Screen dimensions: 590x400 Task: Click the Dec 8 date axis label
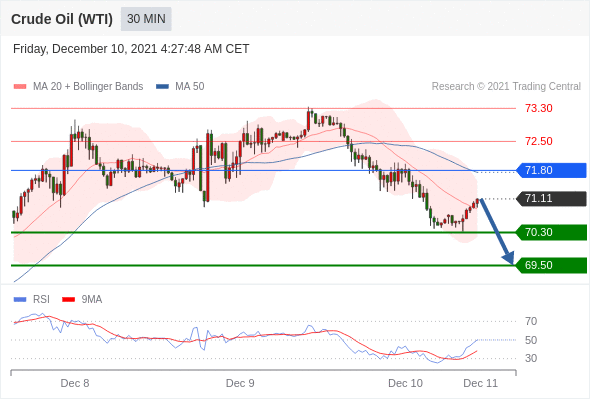[75, 383]
